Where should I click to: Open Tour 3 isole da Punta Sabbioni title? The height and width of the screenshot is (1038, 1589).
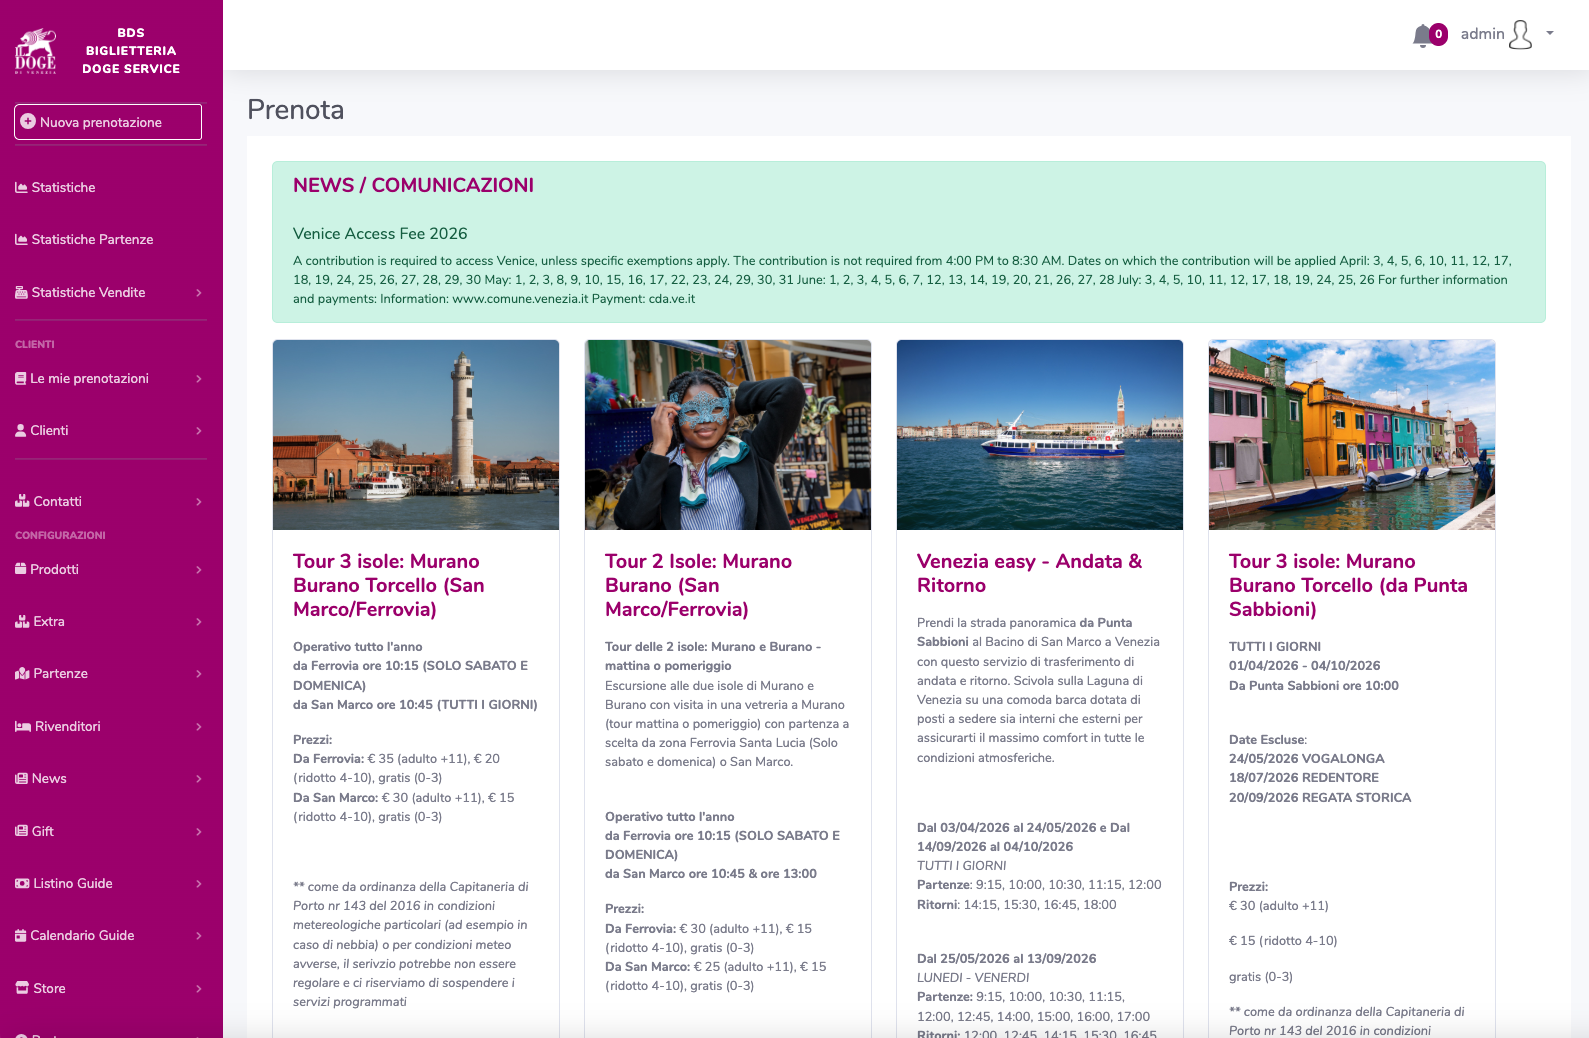pos(1348,585)
